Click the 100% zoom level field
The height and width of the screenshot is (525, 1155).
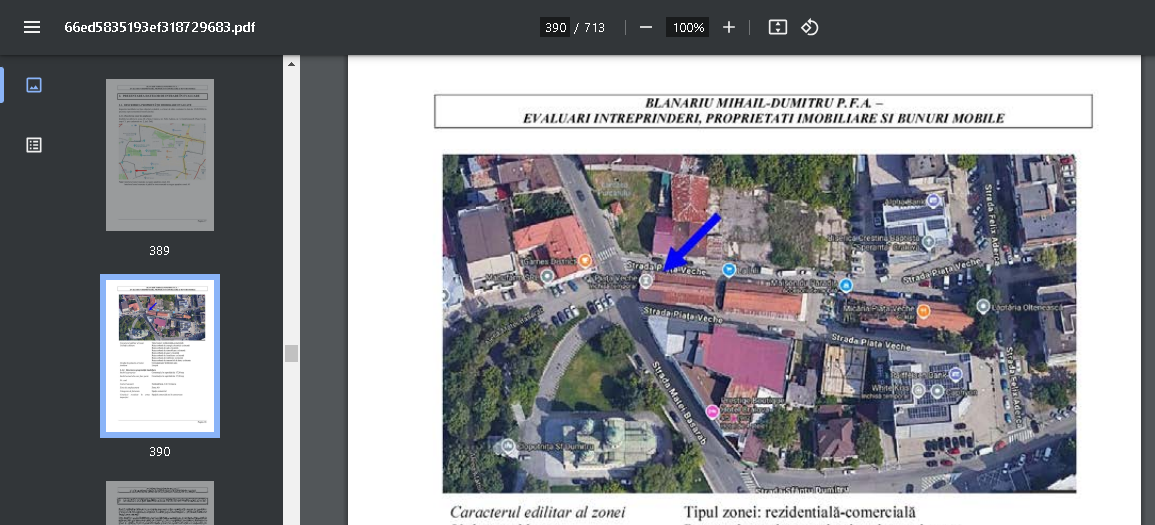tap(688, 28)
